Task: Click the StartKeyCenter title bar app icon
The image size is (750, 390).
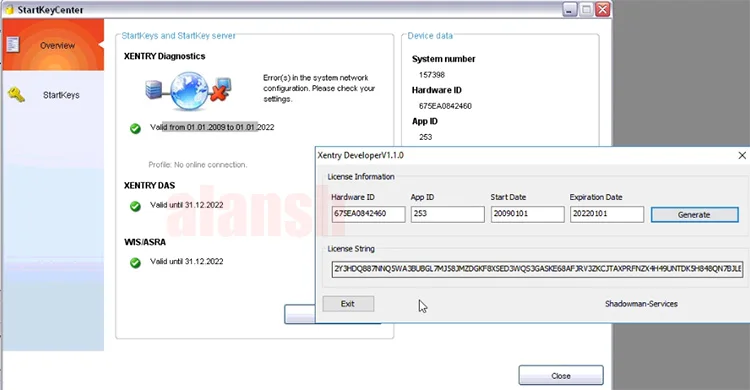Action: (9, 10)
